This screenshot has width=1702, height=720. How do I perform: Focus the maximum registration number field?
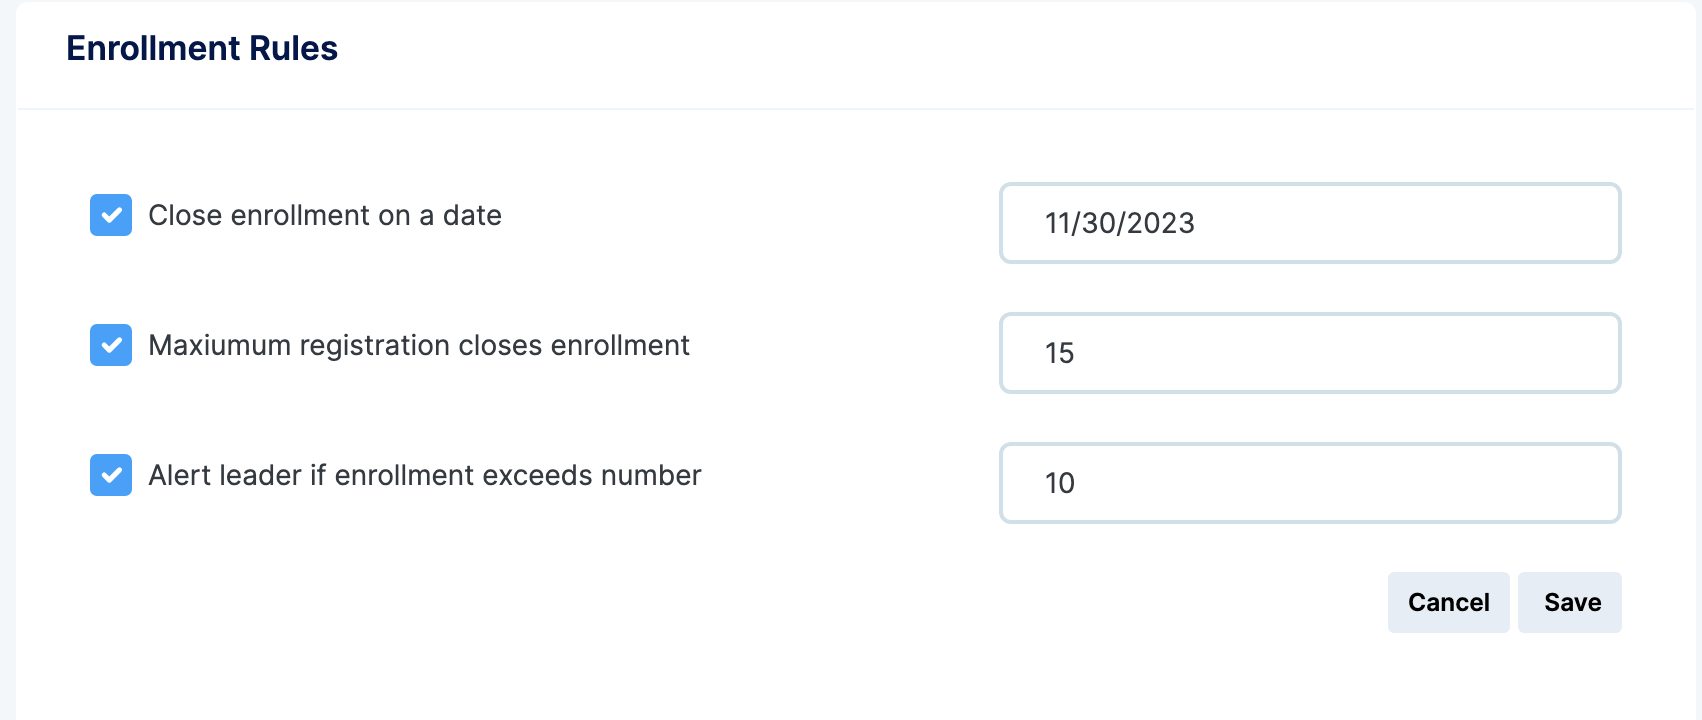pos(1310,353)
